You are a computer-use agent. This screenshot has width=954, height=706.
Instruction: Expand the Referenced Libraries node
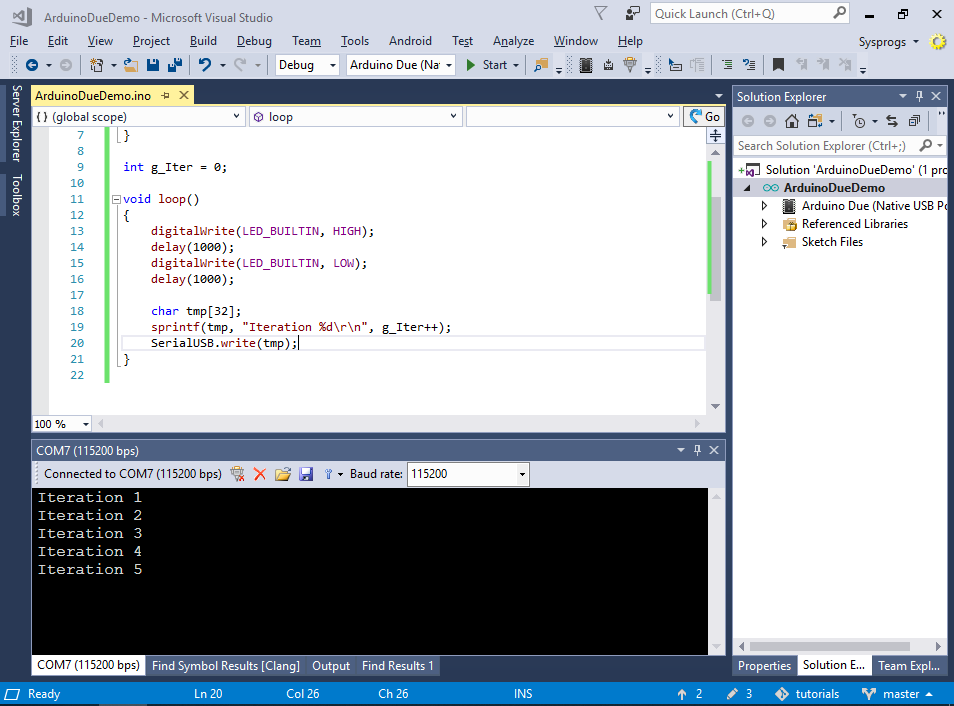(x=764, y=224)
